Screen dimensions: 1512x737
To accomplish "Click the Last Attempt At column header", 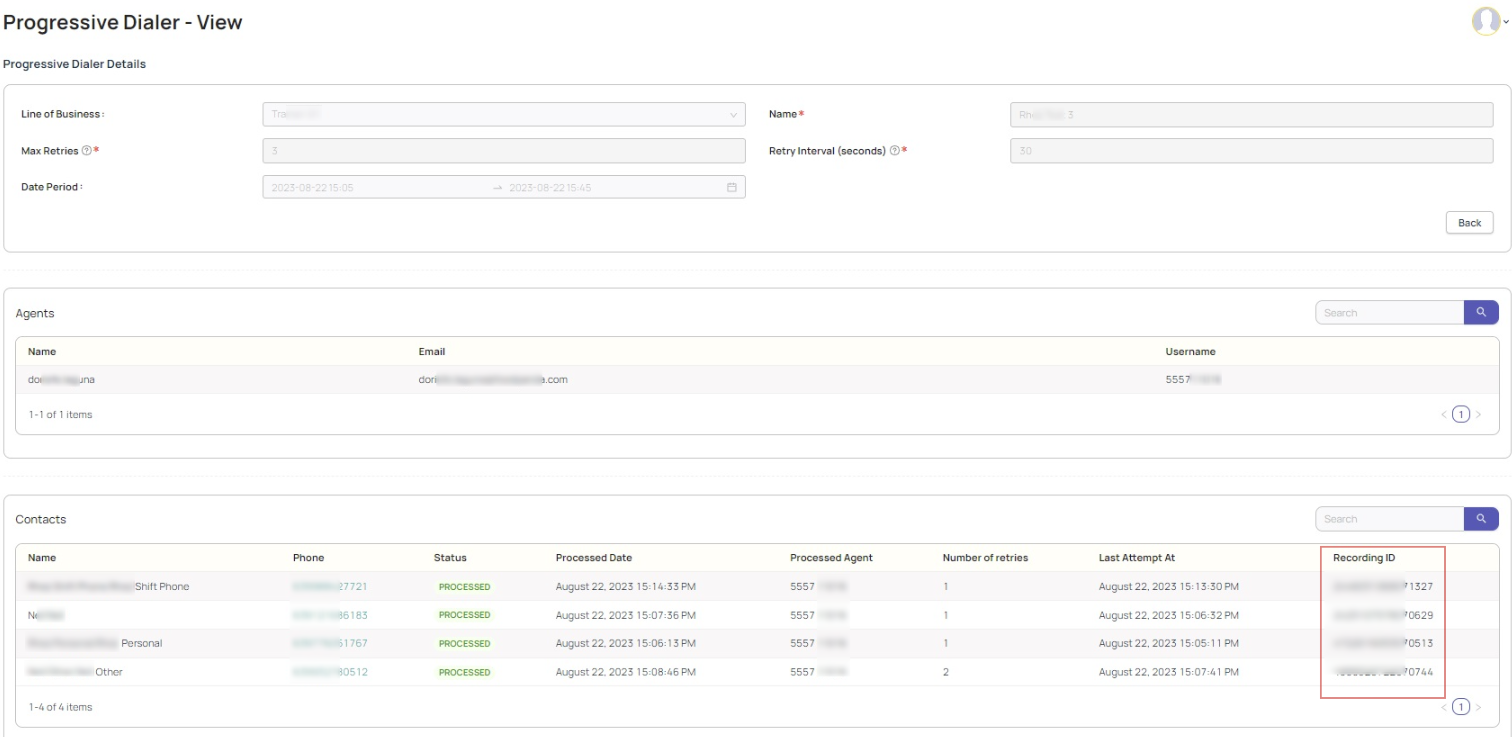I will click(x=1138, y=558).
